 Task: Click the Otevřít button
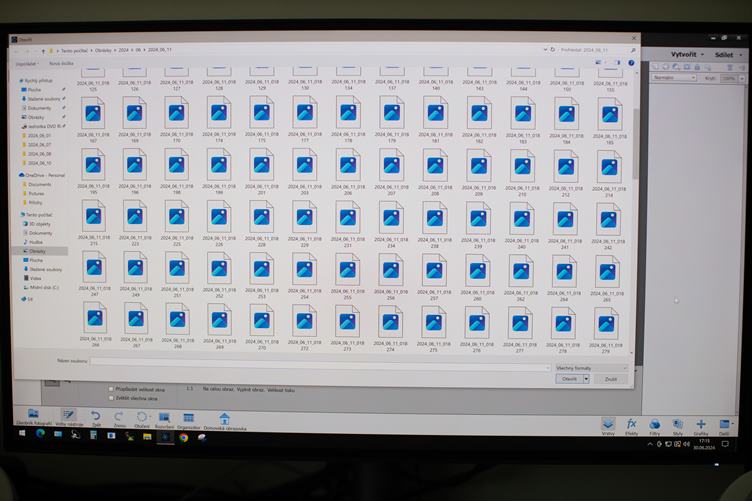[x=569, y=379]
